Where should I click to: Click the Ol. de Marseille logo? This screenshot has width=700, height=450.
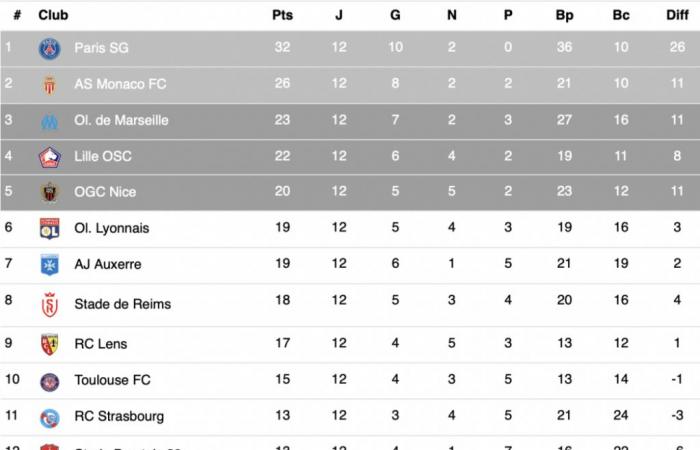[49, 121]
